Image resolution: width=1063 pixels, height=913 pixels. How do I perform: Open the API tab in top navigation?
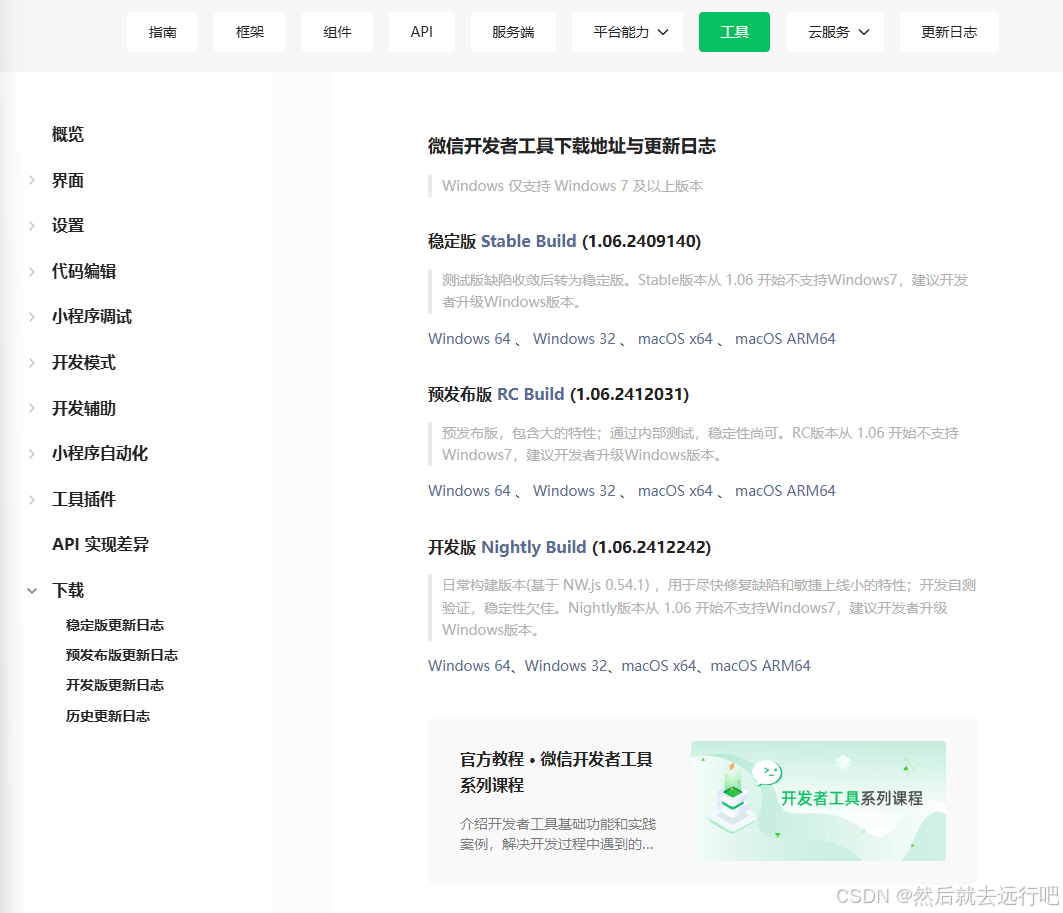click(422, 32)
